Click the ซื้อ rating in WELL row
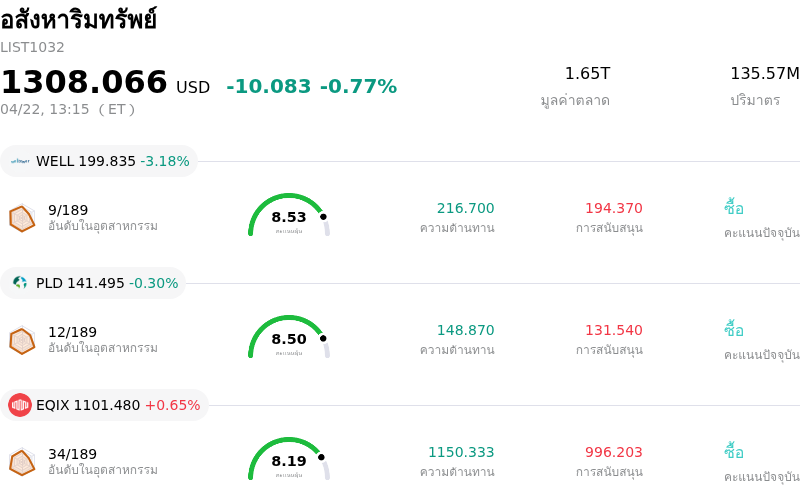Image resolution: width=800 pixels, height=499 pixels. tap(734, 208)
